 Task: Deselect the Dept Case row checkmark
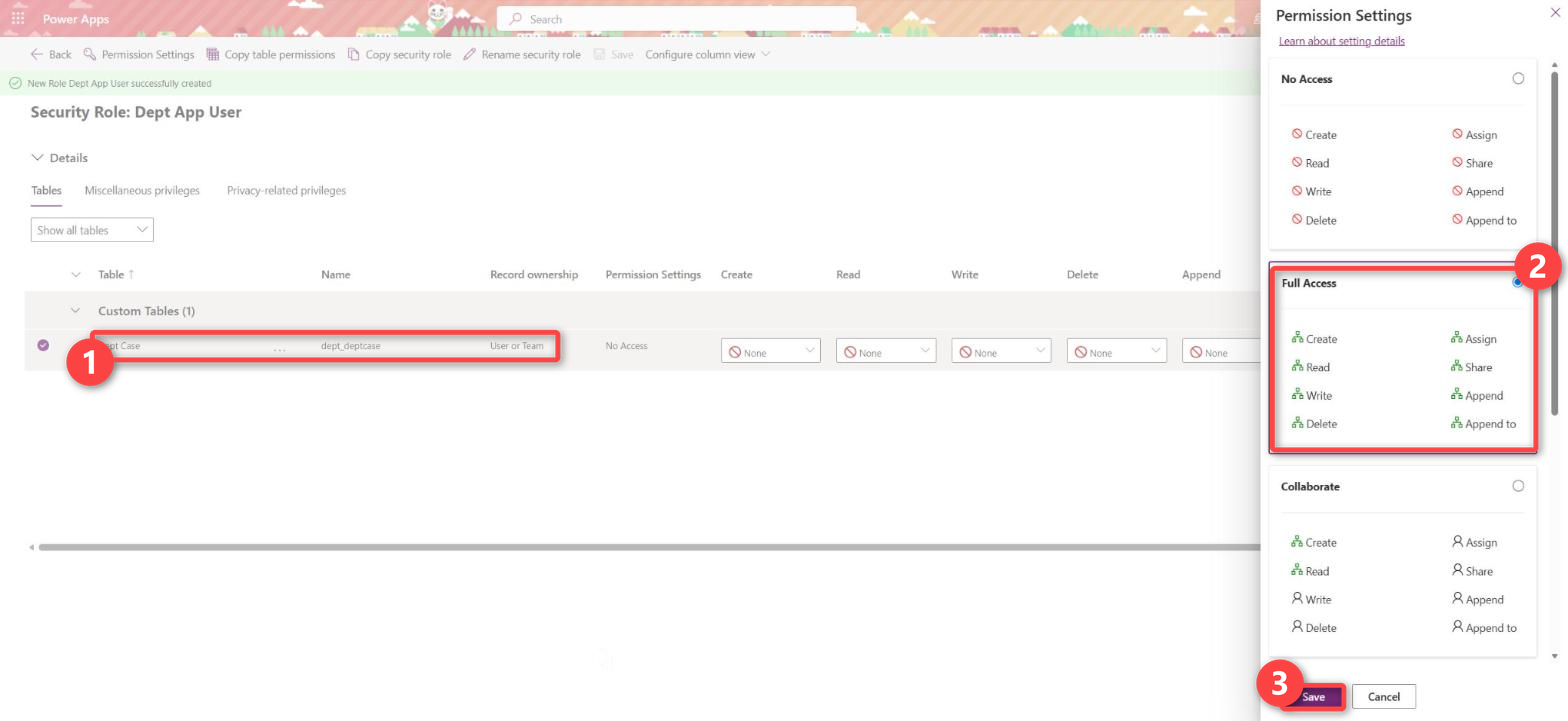click(43, 345)
